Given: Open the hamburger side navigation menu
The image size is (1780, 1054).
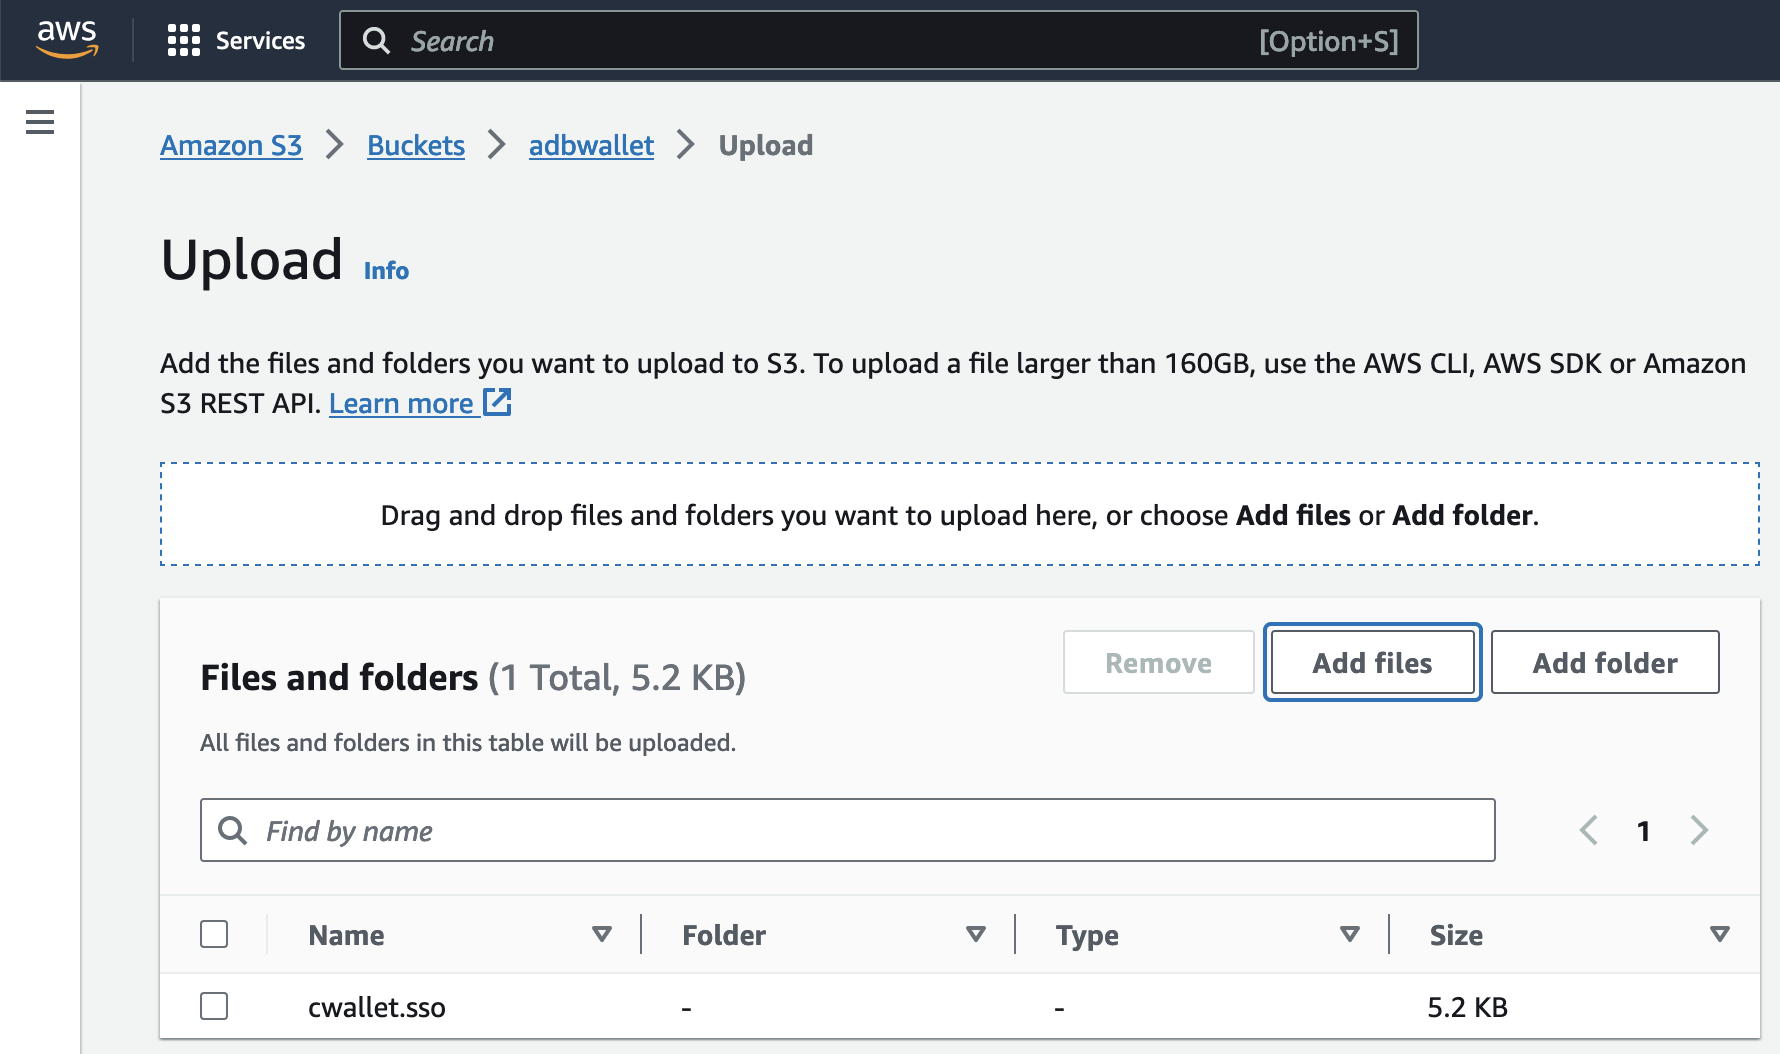Looking at the screenshot, I should point(40,122).
